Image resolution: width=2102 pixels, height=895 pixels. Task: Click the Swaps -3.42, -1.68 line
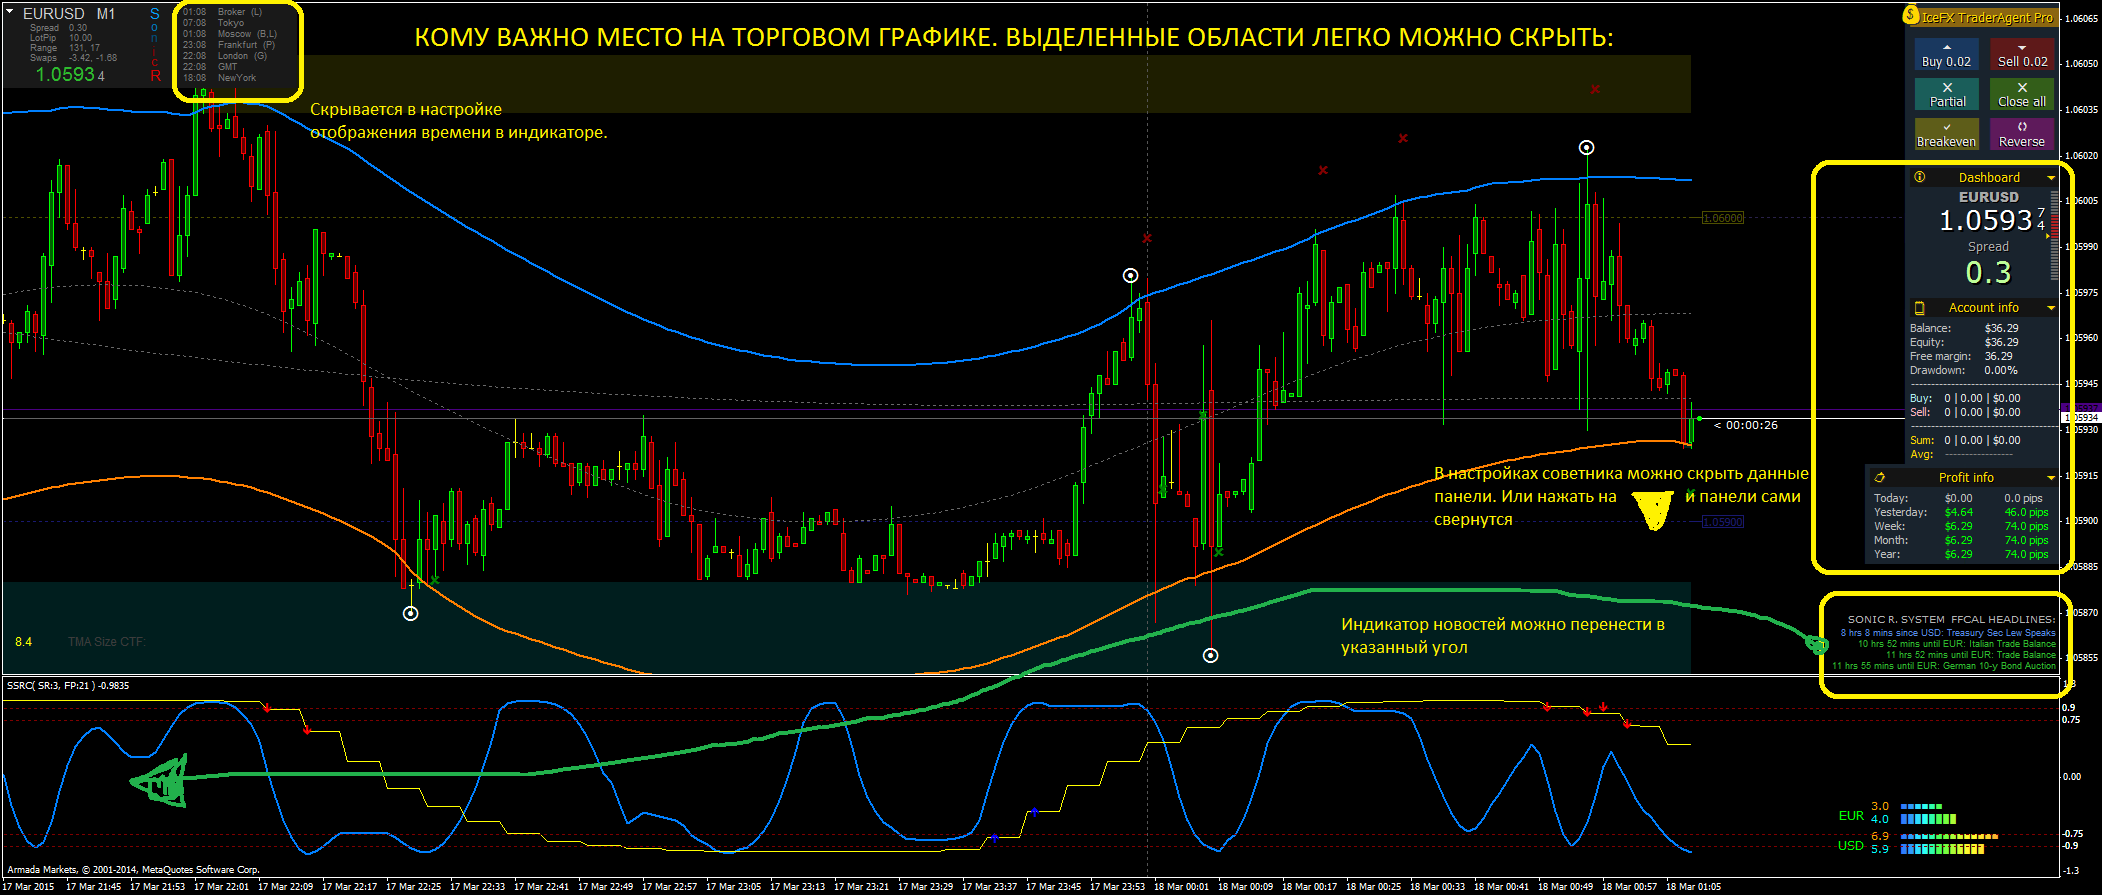click(73, 58)
